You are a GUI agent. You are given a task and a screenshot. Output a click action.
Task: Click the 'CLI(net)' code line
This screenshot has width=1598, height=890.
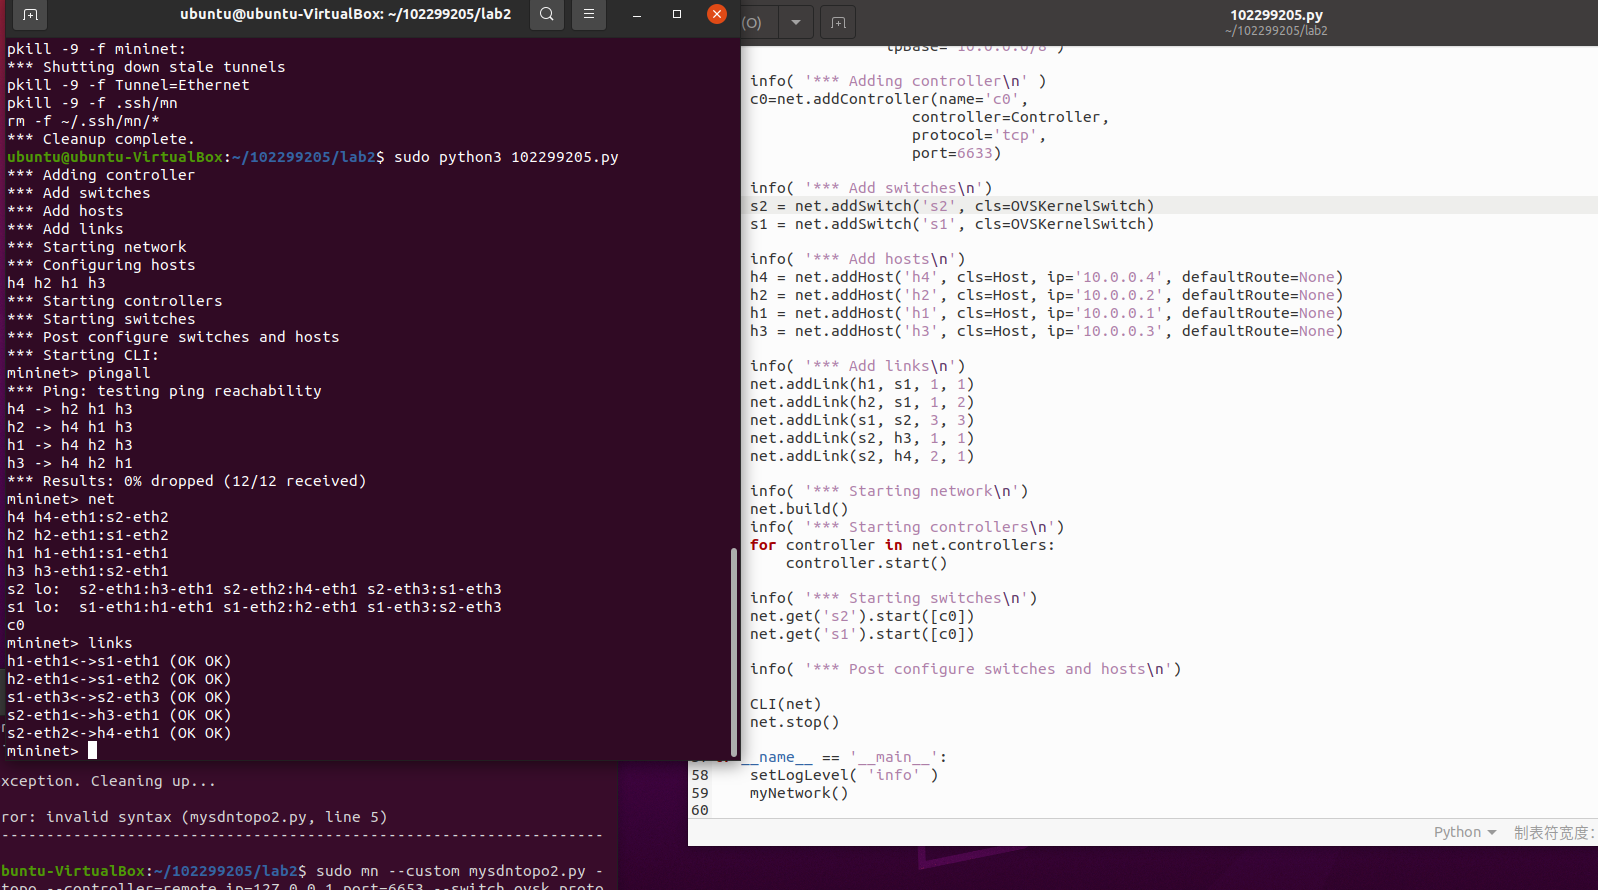click(x=785, y=704)
